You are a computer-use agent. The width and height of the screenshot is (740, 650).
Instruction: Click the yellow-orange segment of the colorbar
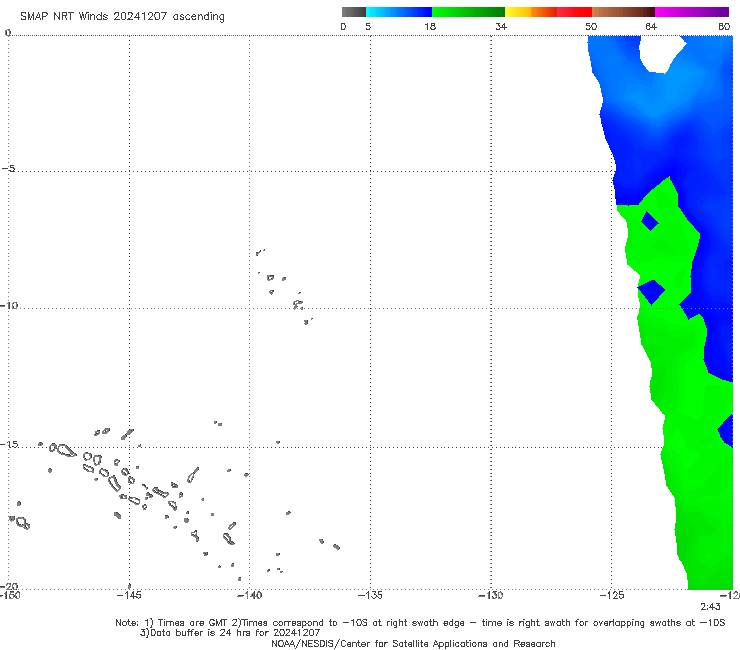click(x=530, y=12)
